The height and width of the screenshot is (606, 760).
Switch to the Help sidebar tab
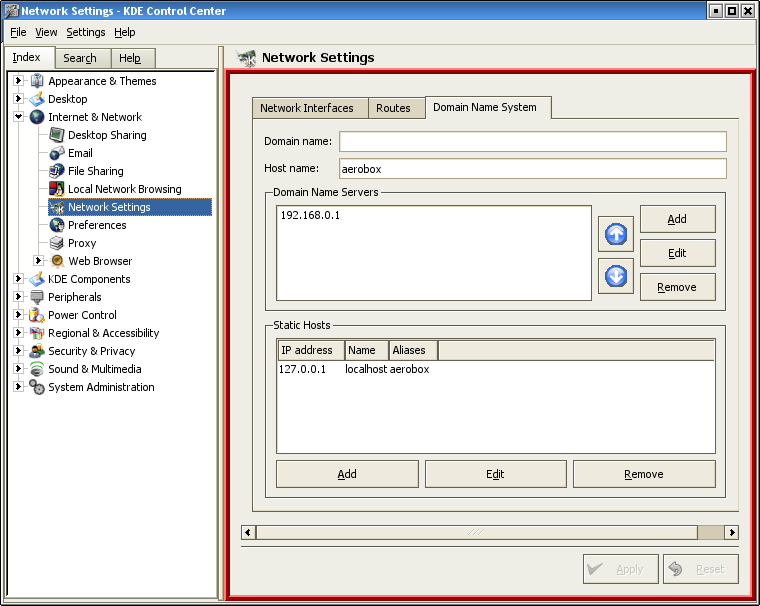point(133,58)
